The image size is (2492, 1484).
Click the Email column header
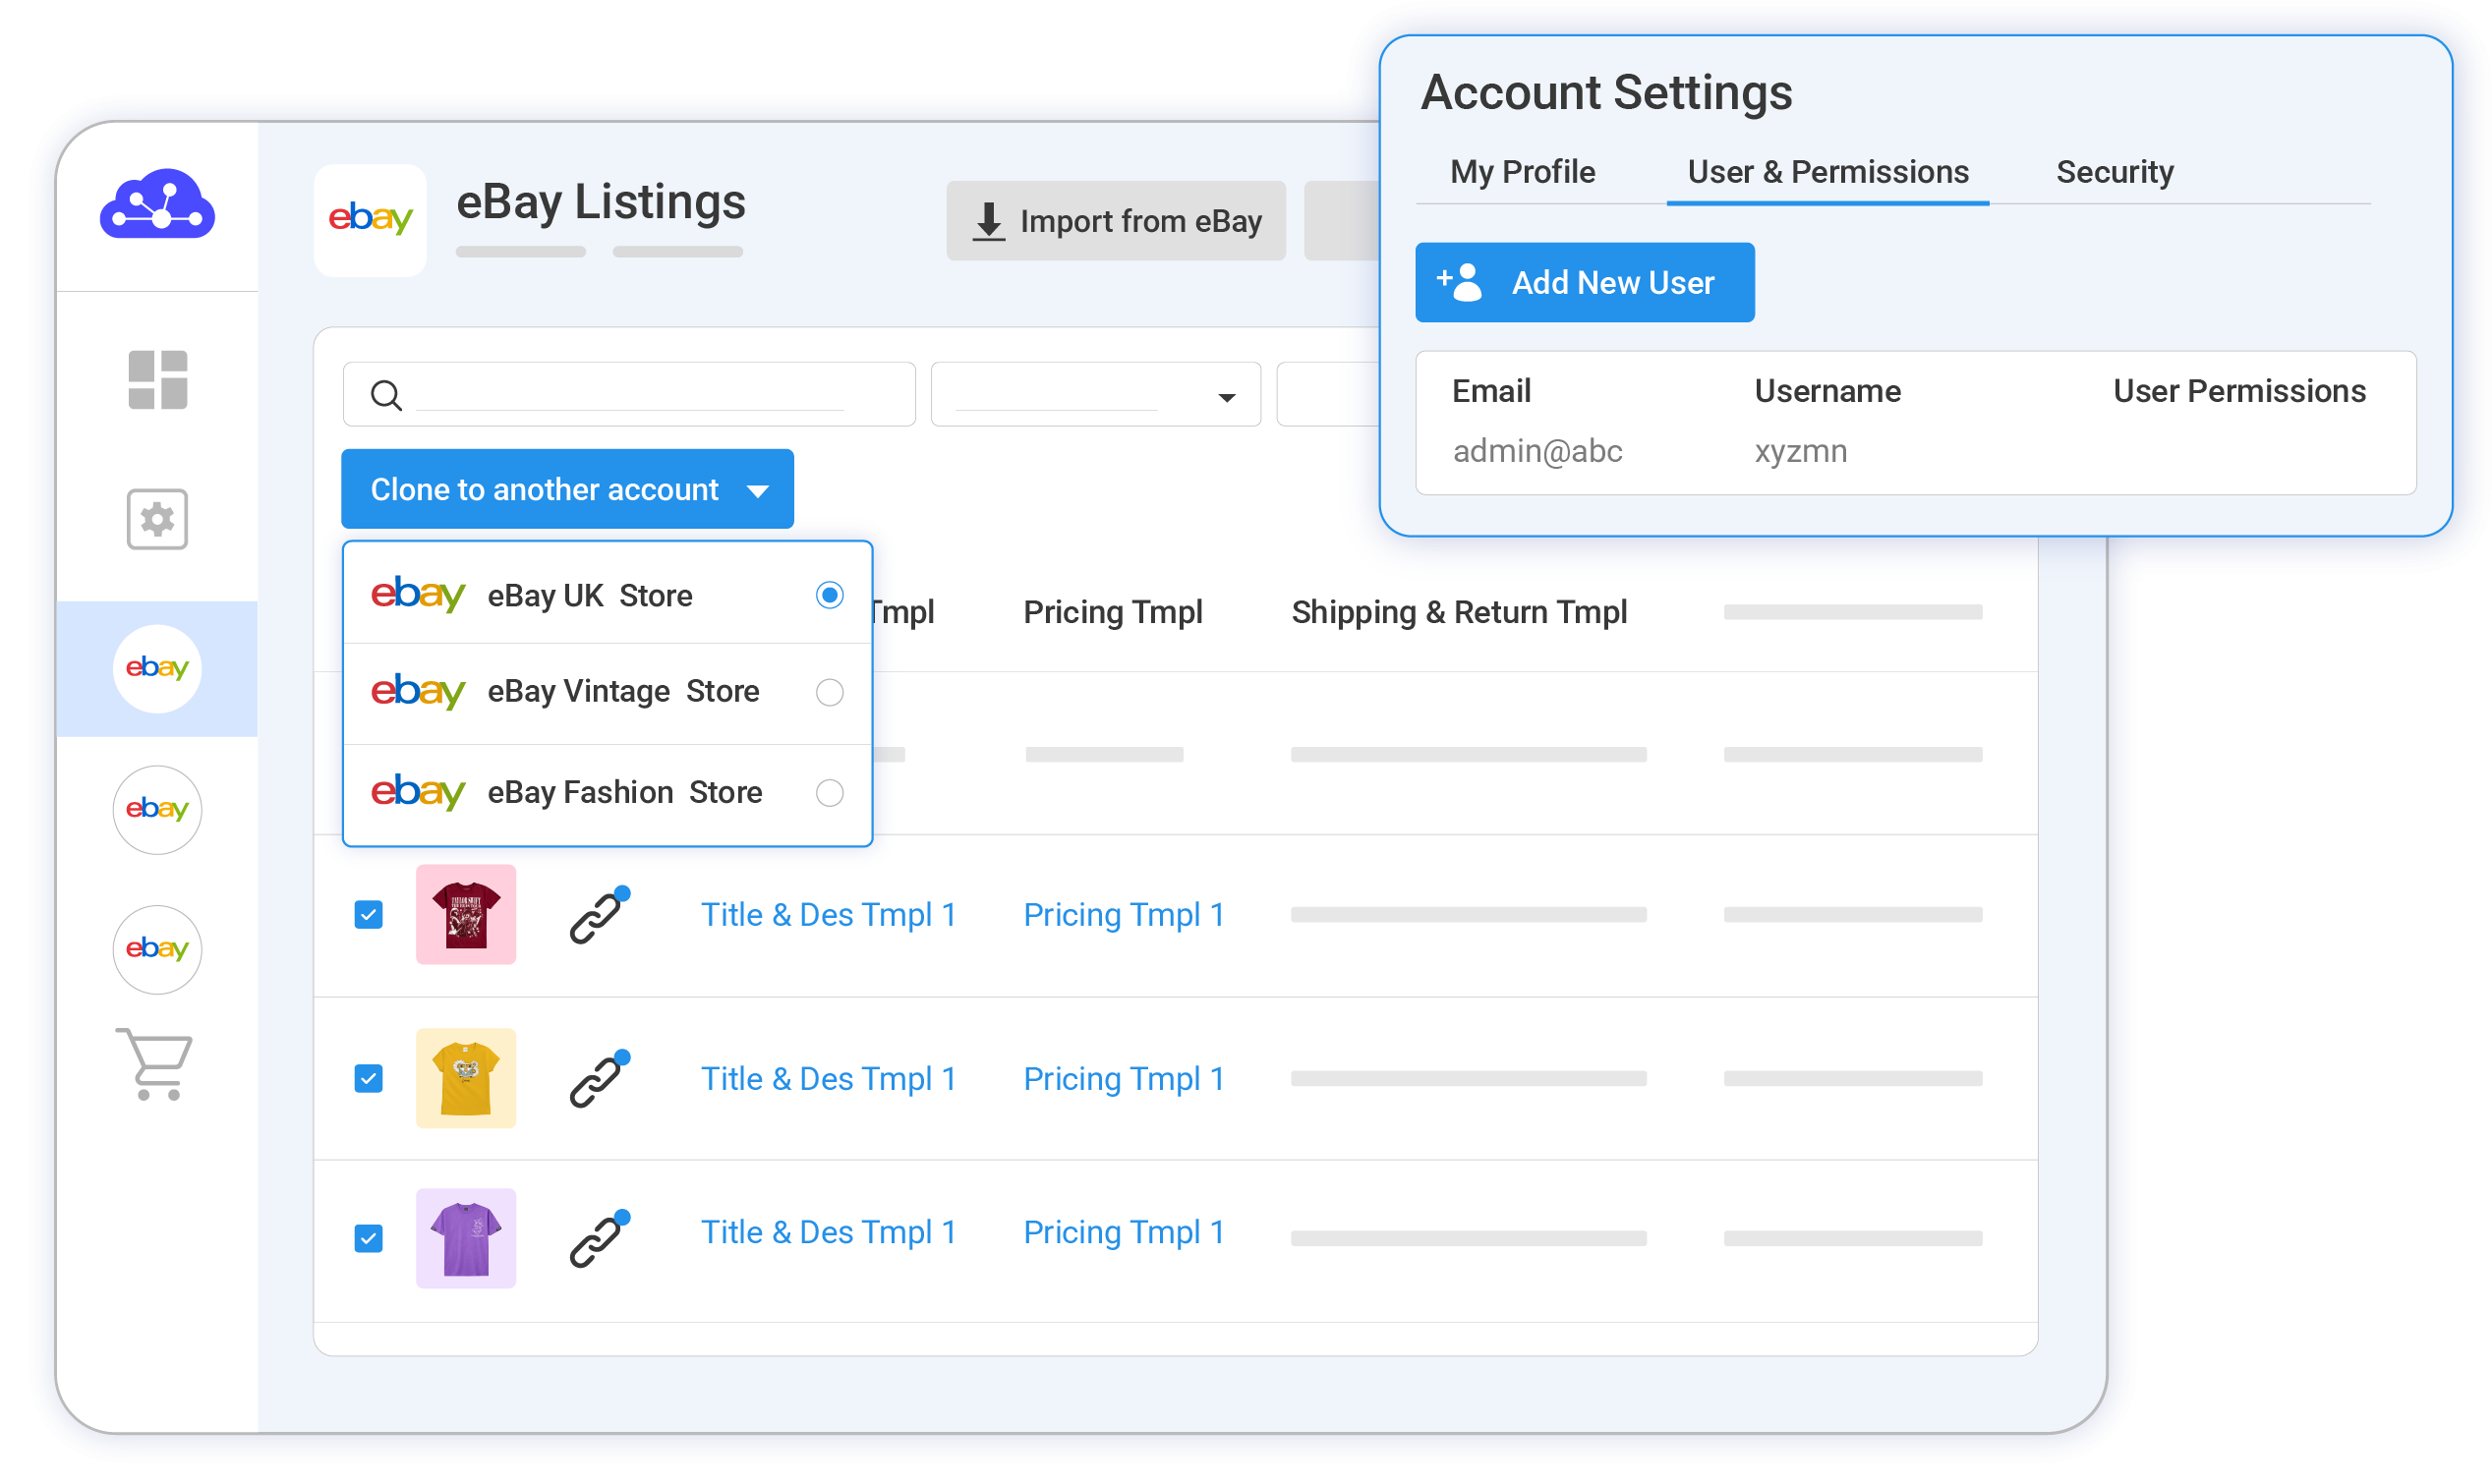pos(1492,391)
